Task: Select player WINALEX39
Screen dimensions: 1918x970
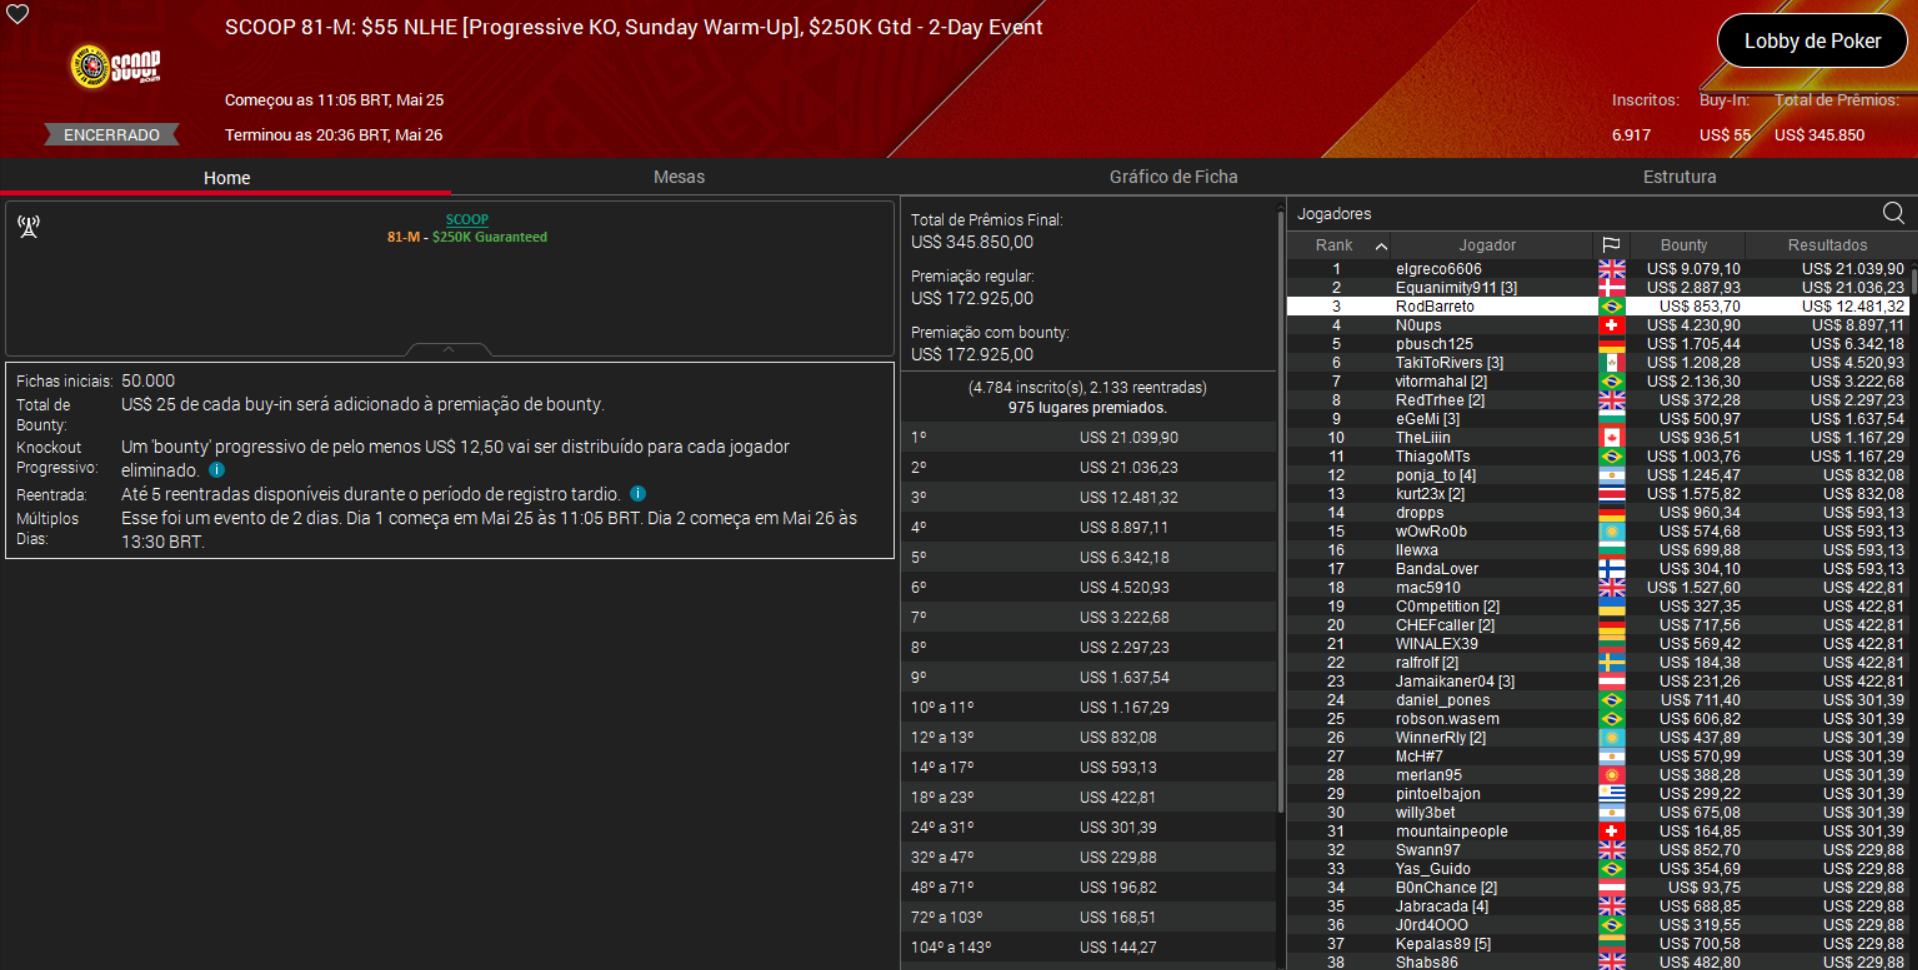Action: pyautogui.click(x=1436, y=644)
